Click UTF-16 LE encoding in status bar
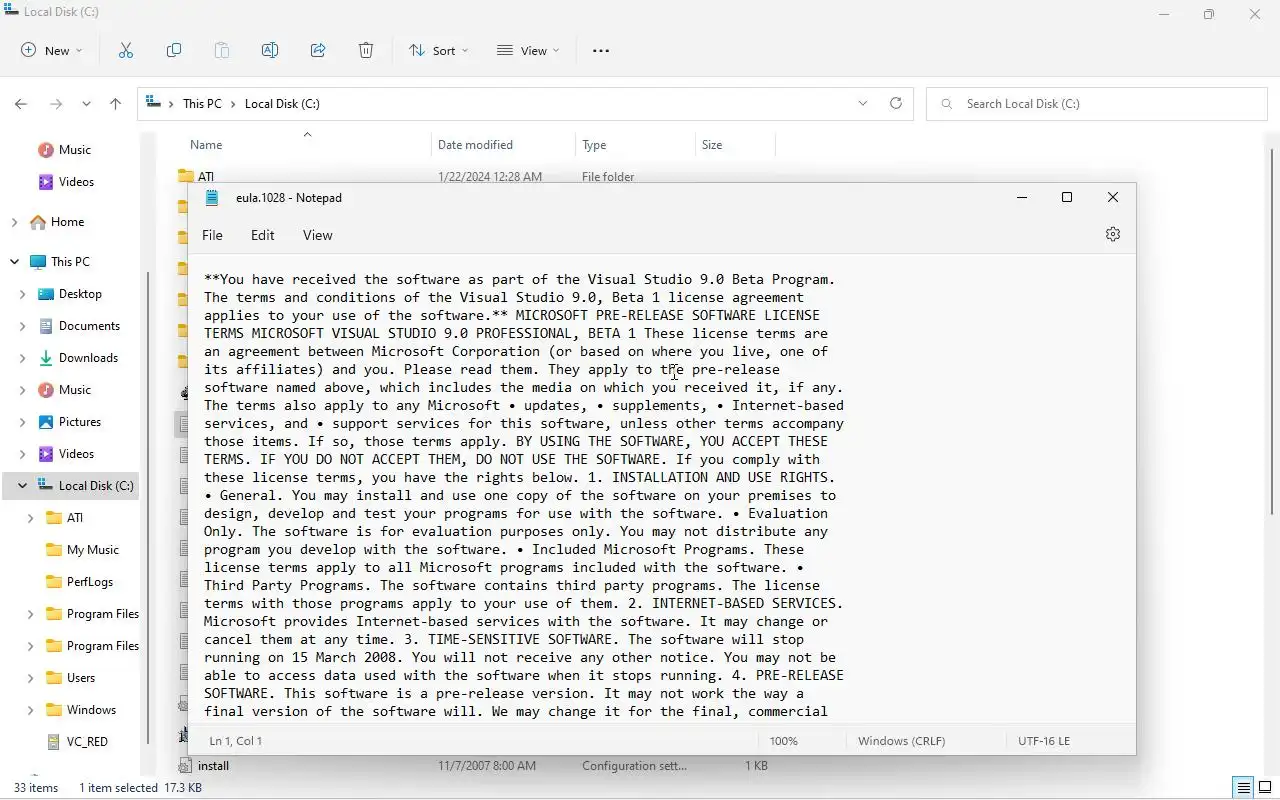Screen dimensions: 1280x800 click(x=1044, y=741)
